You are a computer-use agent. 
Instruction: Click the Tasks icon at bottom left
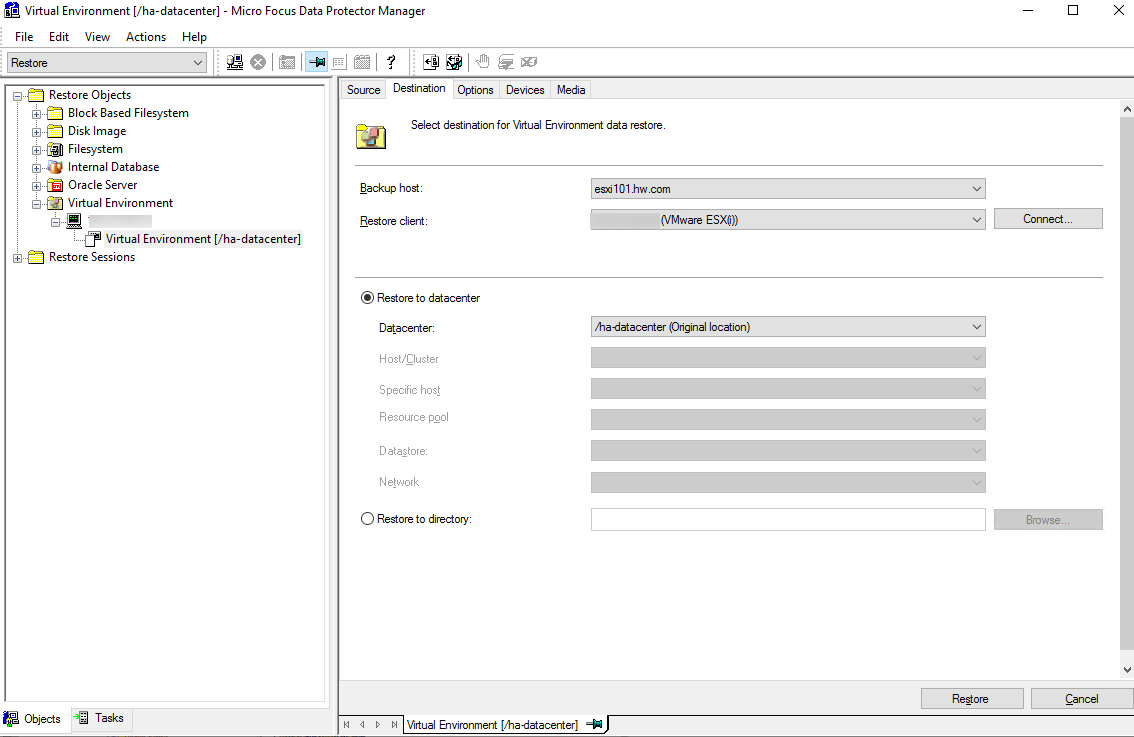[x=82, y=717]
